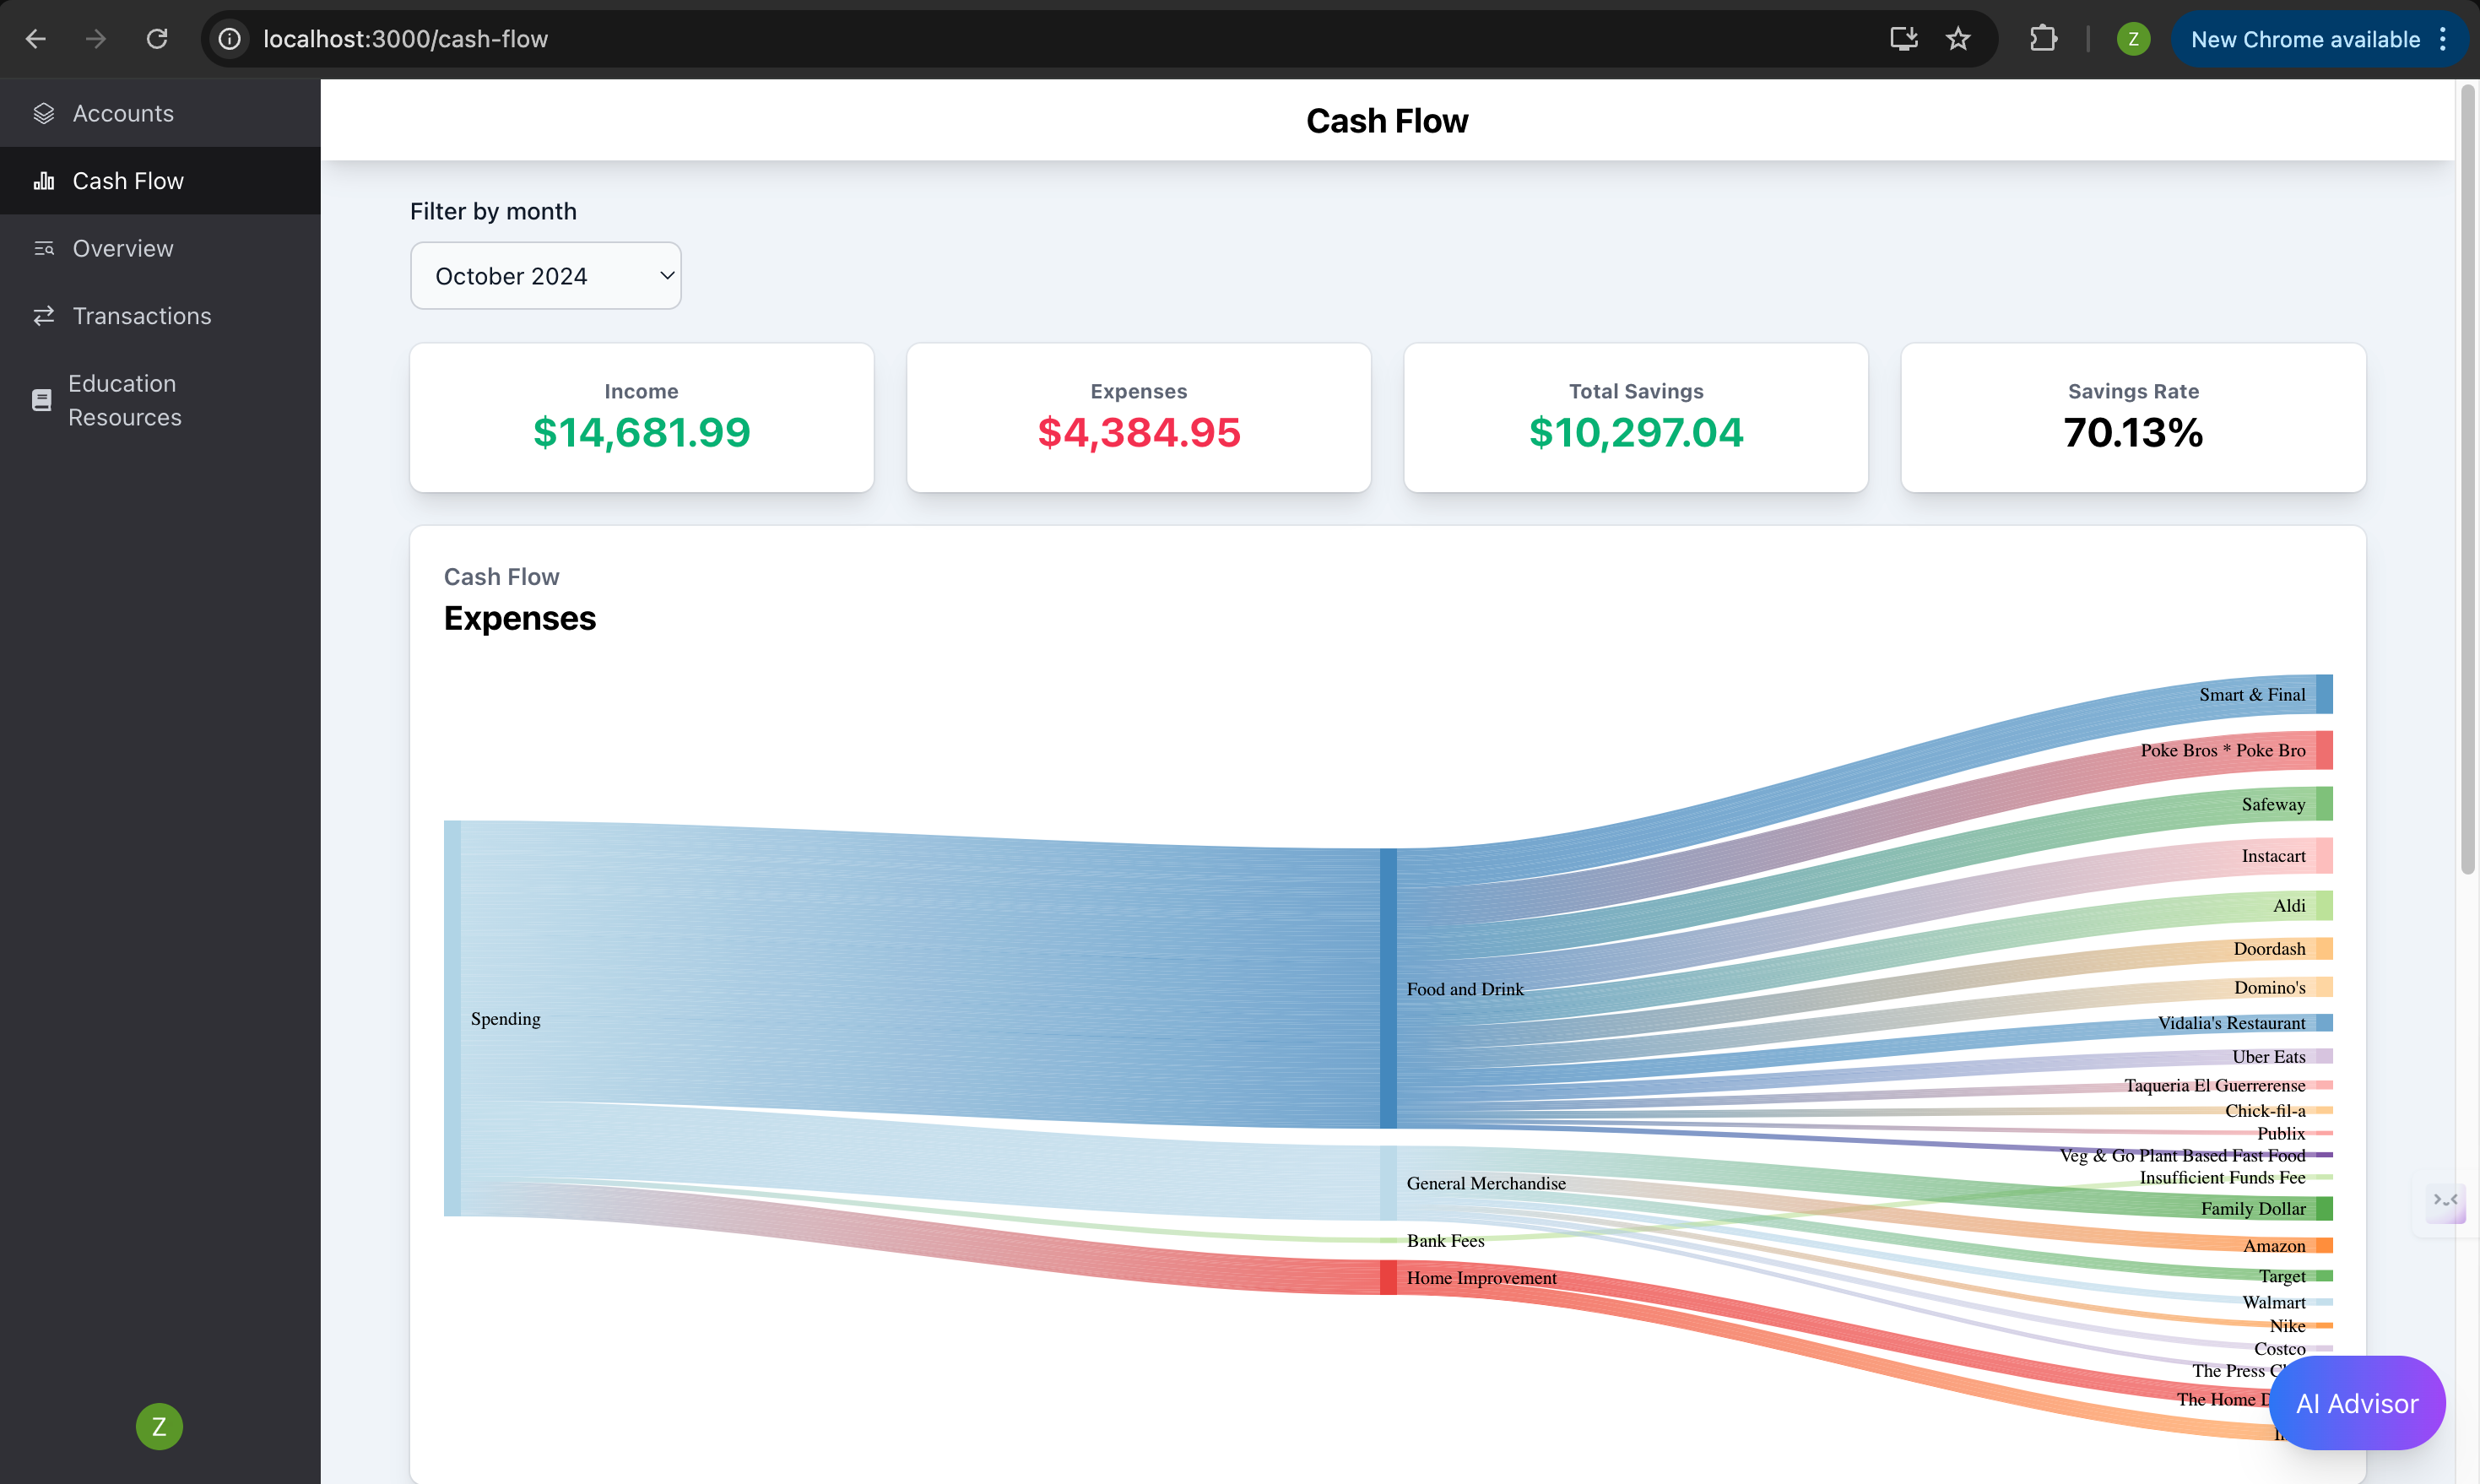The image size is (2480, 1484).
Task: Click the green Z user avatar in sidebar
Action: pyautogui.click(x=159, y=1426)
